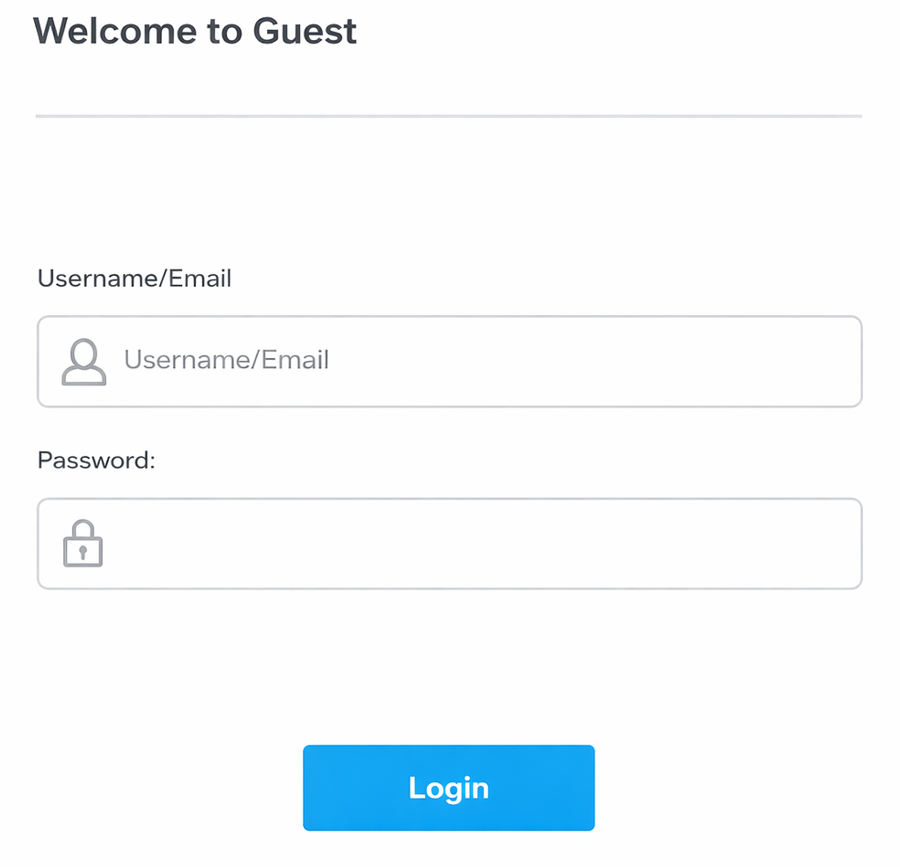The height and width of the screenshot is (867, 900).
Task: Click the Welcome to Guest heading
Action: pos(195,31)
